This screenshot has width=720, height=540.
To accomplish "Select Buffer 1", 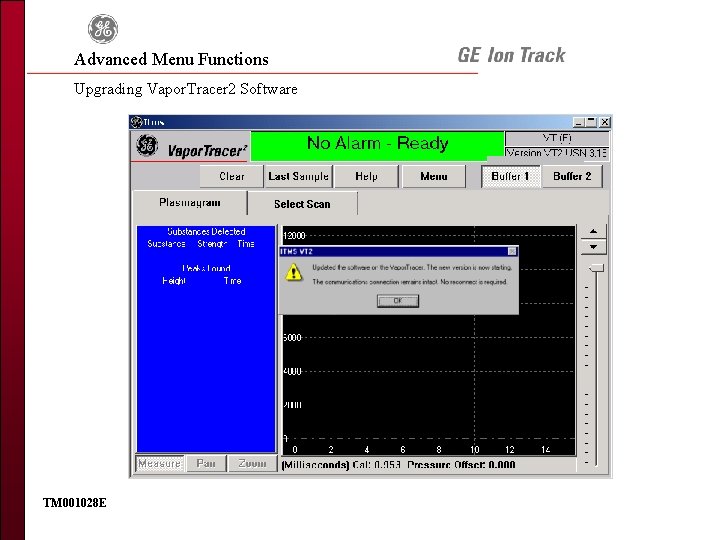I will 510,176.
